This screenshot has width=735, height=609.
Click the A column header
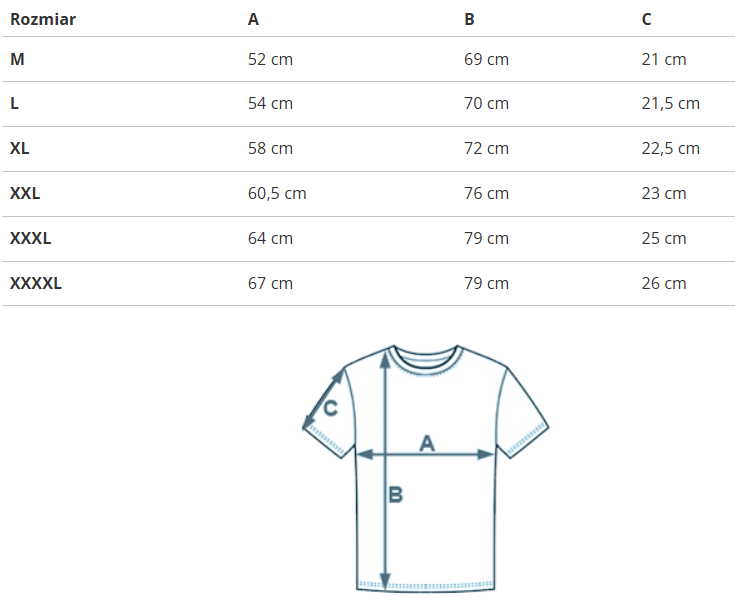pos(253,19)
